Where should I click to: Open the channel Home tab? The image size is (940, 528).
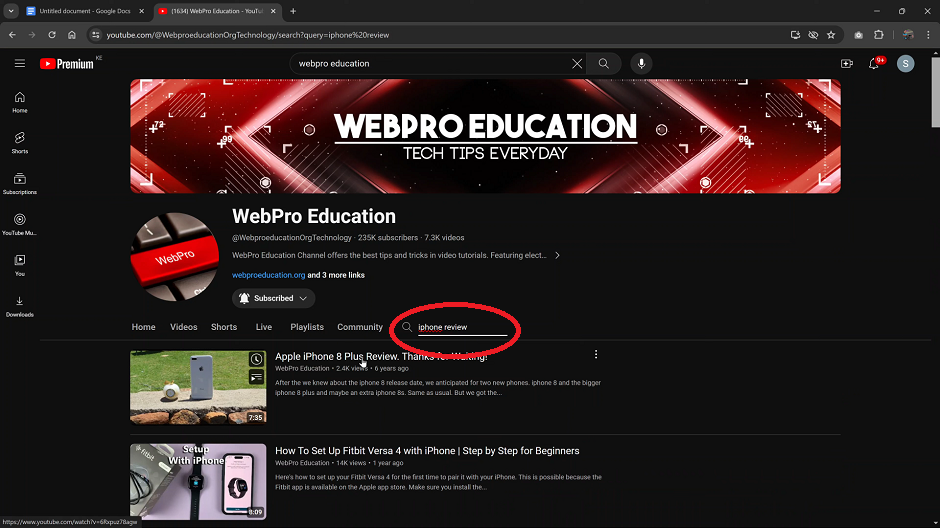[143, 327]
